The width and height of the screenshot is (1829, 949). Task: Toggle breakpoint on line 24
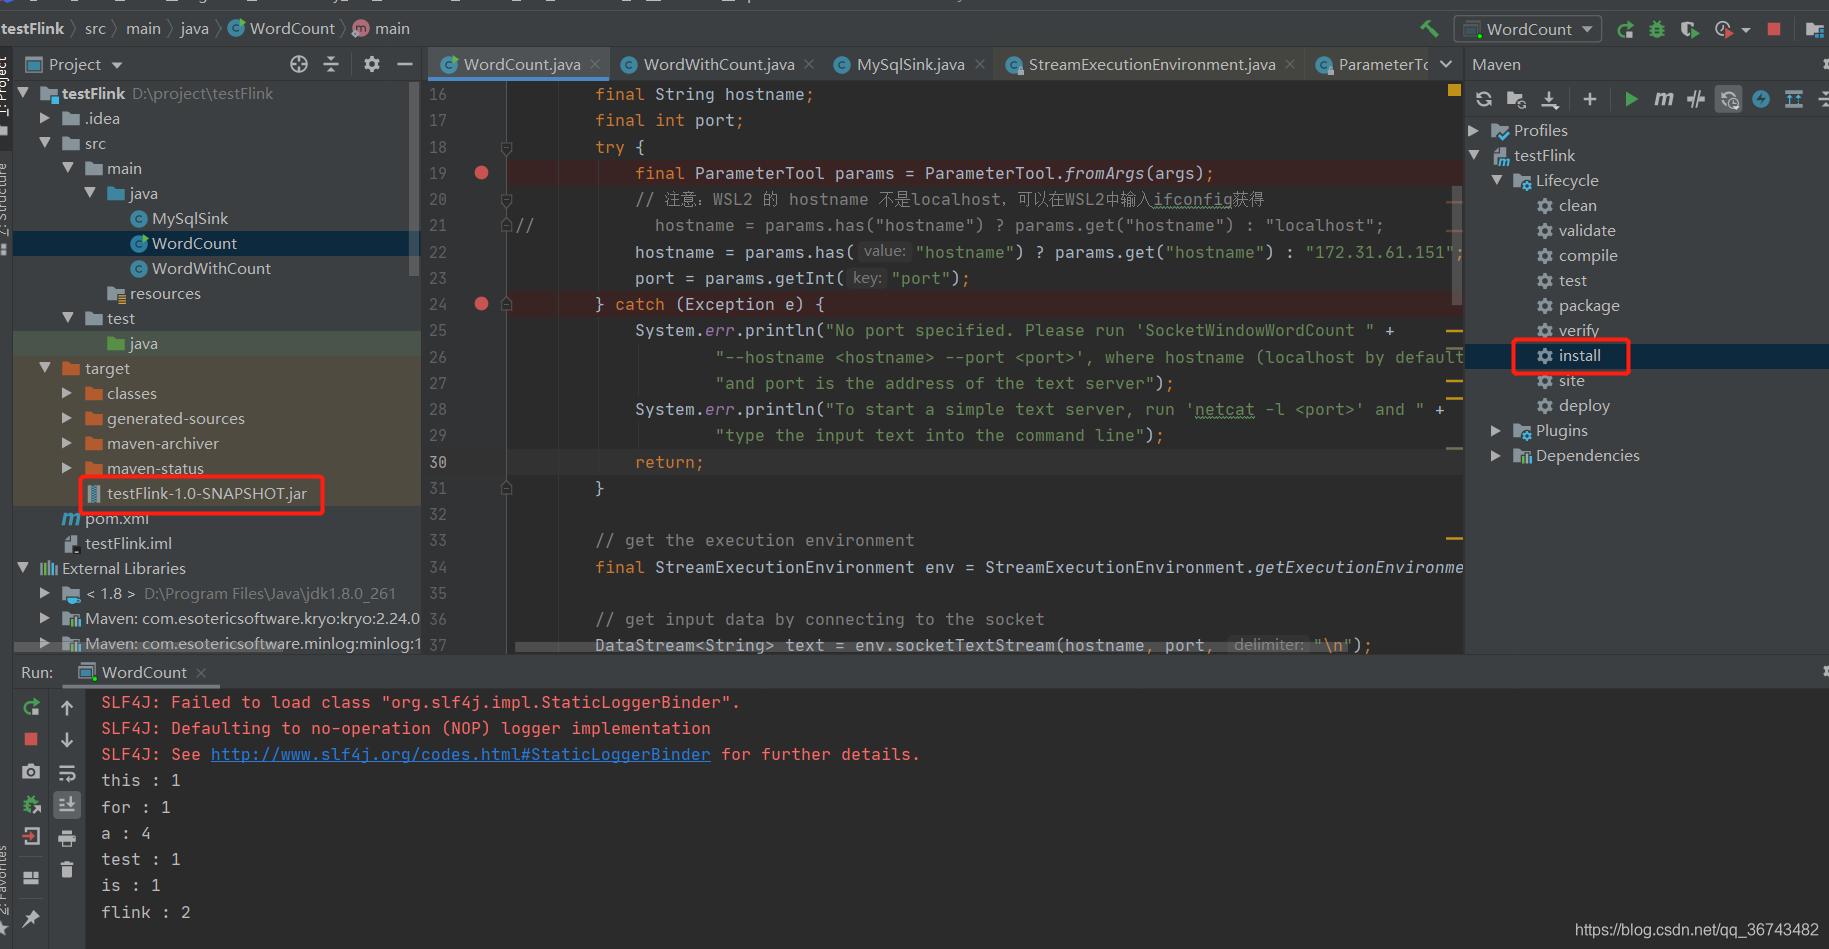tap(481, 303)
